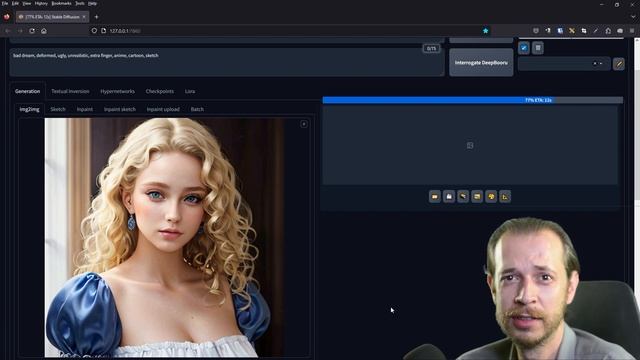
Task: Open the History menu
Action: 41,3
